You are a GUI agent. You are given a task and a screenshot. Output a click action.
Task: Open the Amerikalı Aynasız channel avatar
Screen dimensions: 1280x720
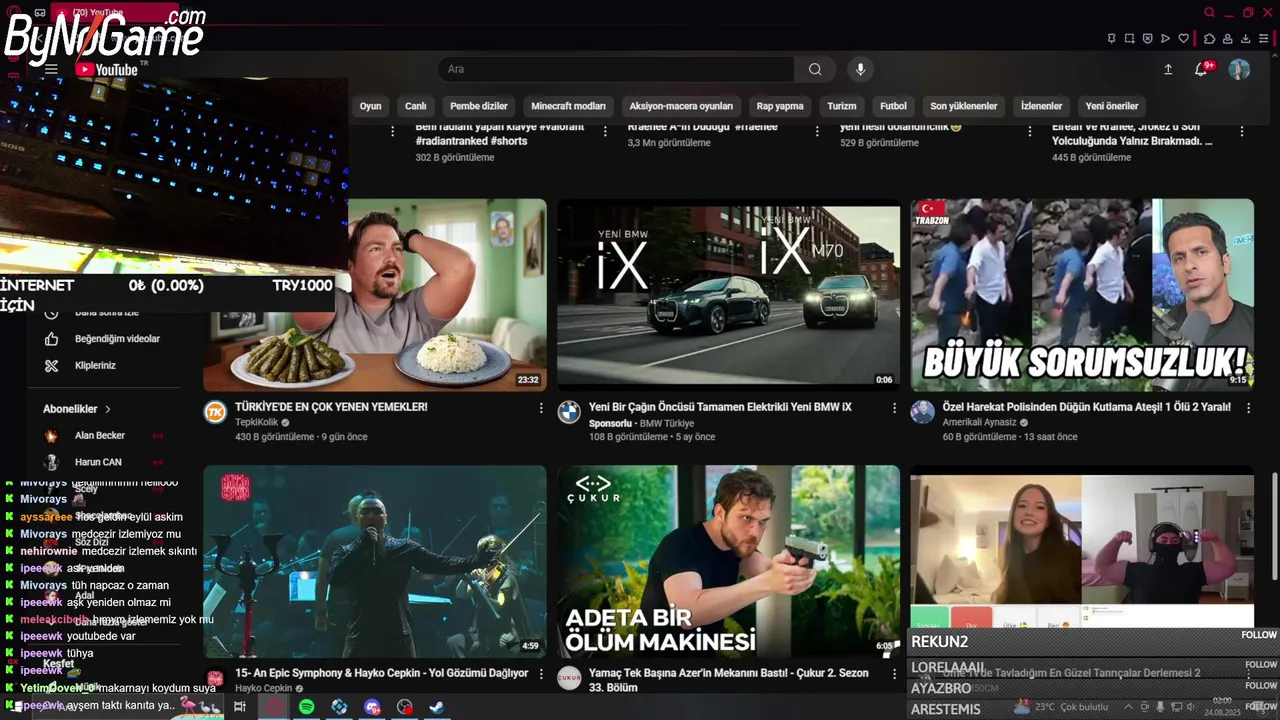tap(922, 412)
